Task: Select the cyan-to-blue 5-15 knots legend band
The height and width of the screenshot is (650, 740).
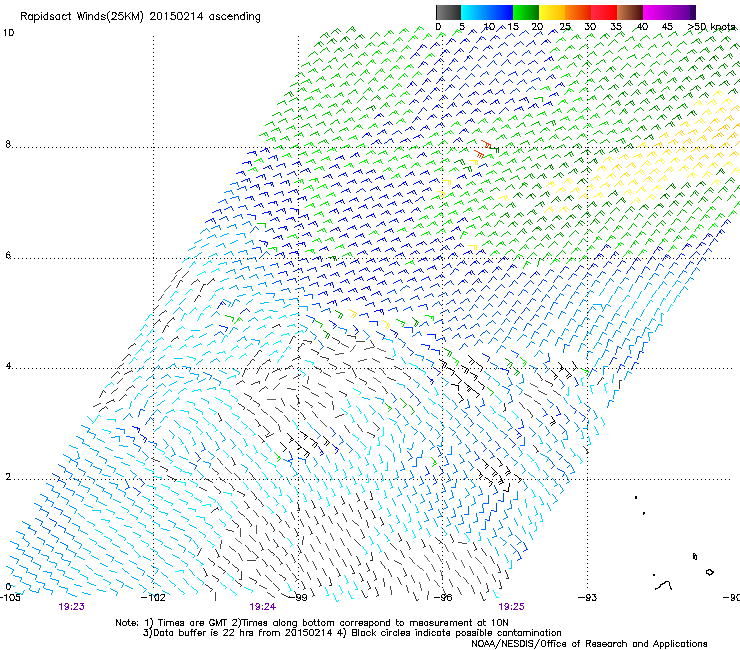Action: [x=487, y=12]
